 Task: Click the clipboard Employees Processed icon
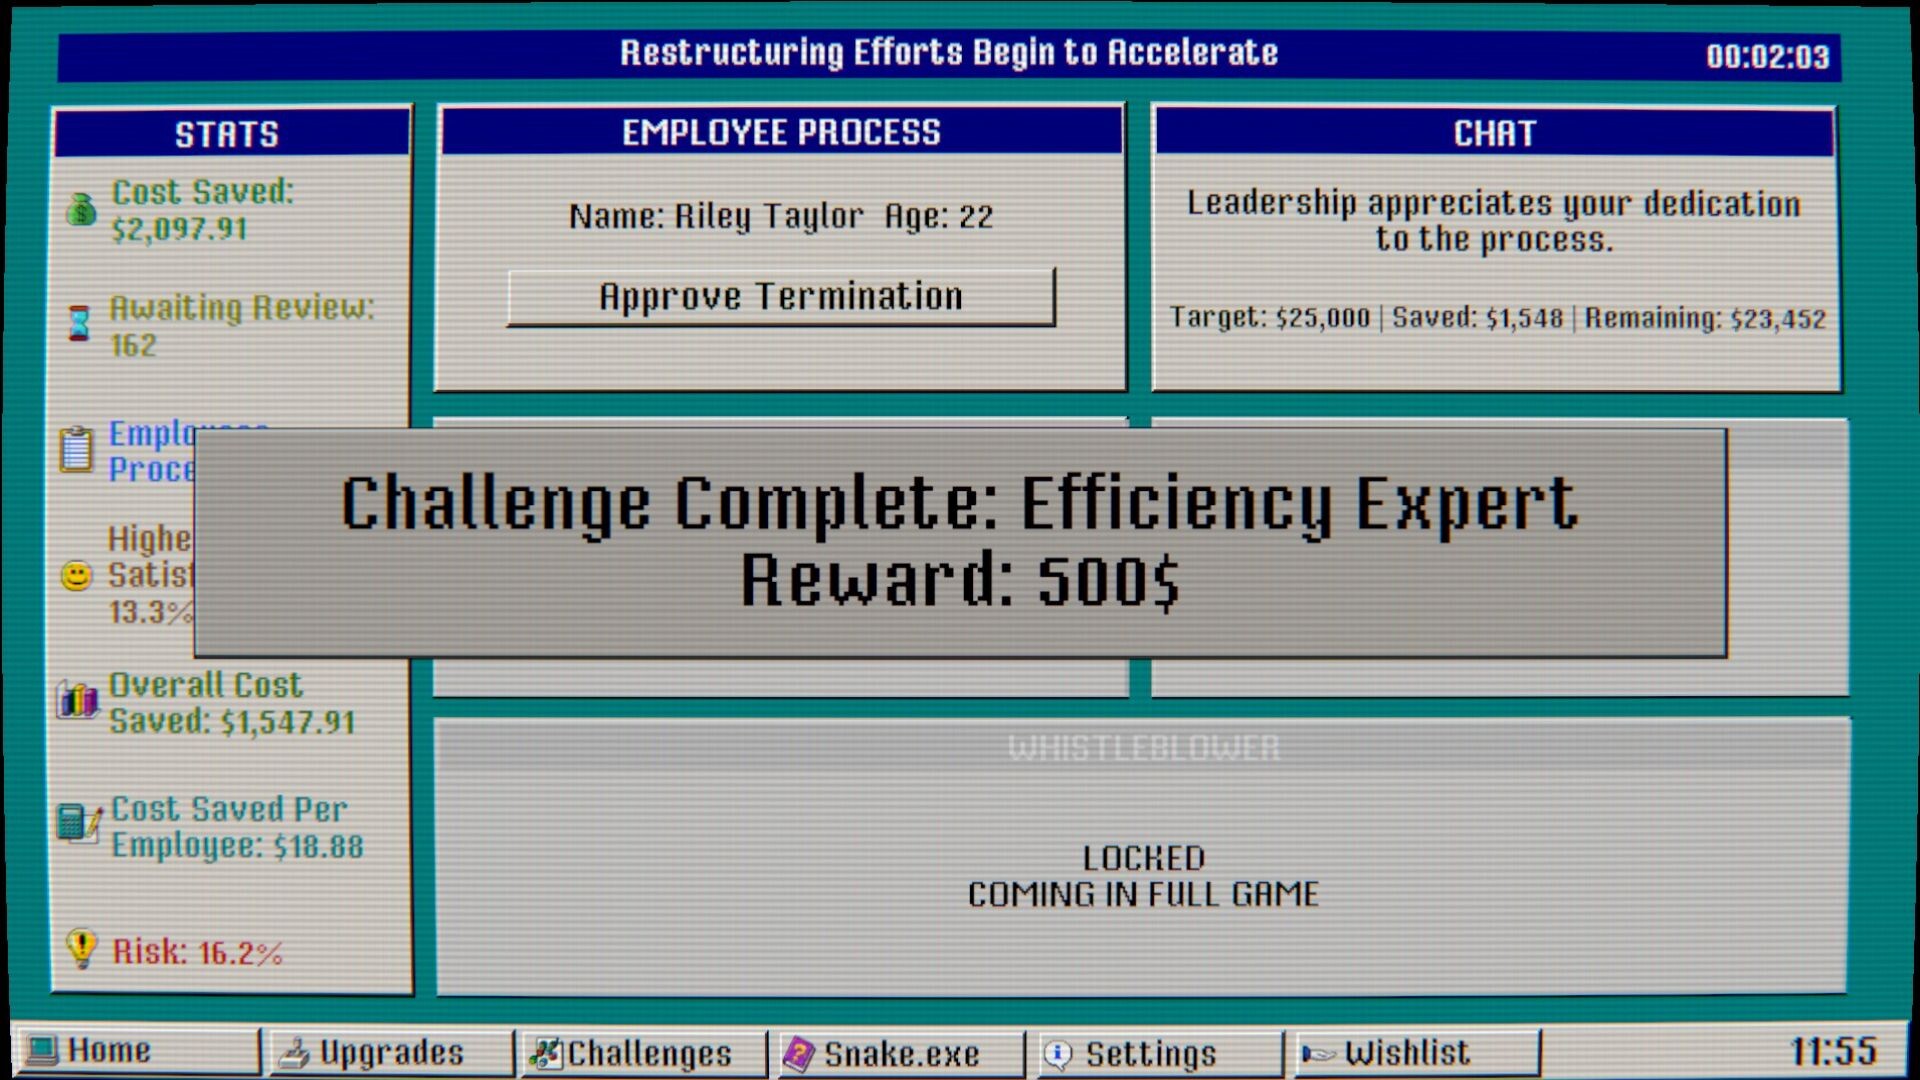(76, 449)
